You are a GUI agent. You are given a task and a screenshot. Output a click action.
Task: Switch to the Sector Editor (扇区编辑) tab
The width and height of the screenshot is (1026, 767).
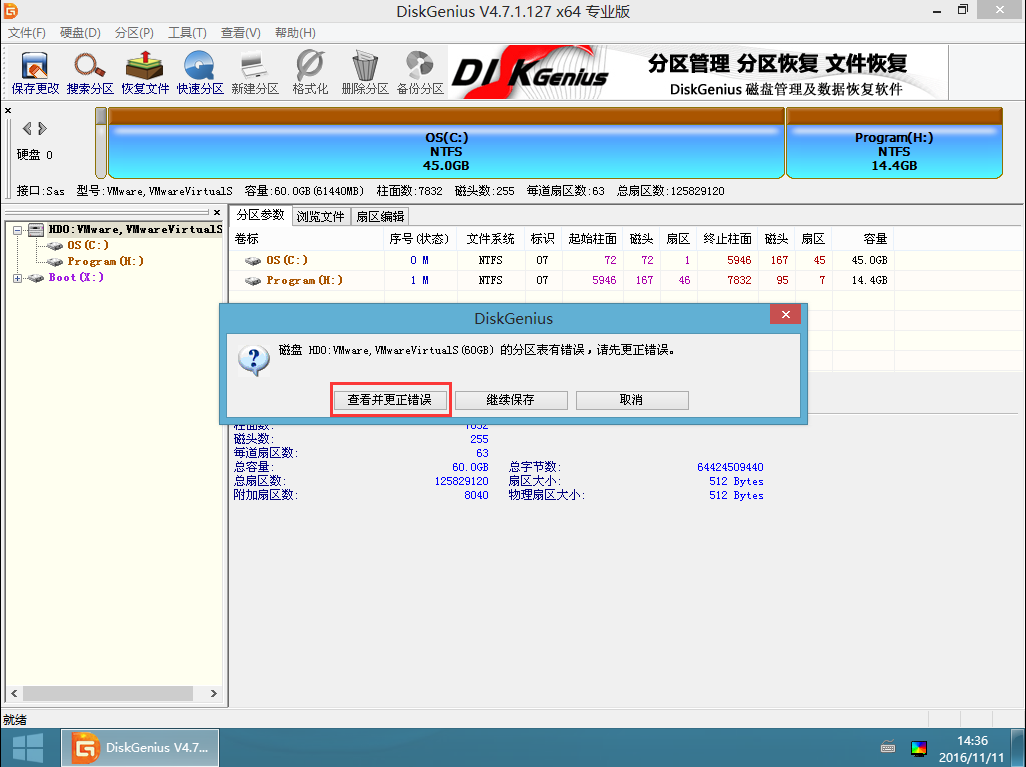(380, 217)
